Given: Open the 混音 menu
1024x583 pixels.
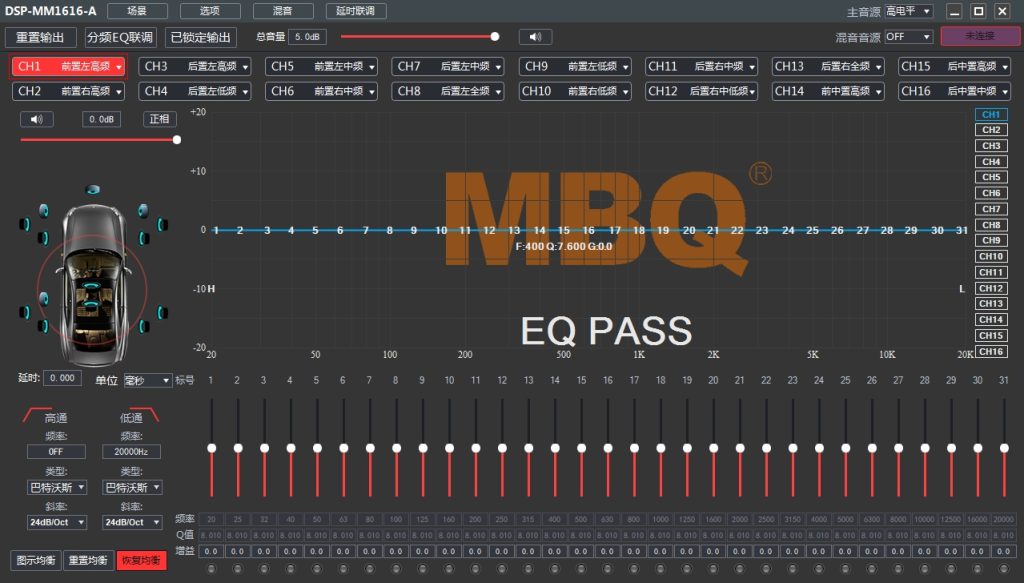Looking at the screenshot, I should (283, 11).
